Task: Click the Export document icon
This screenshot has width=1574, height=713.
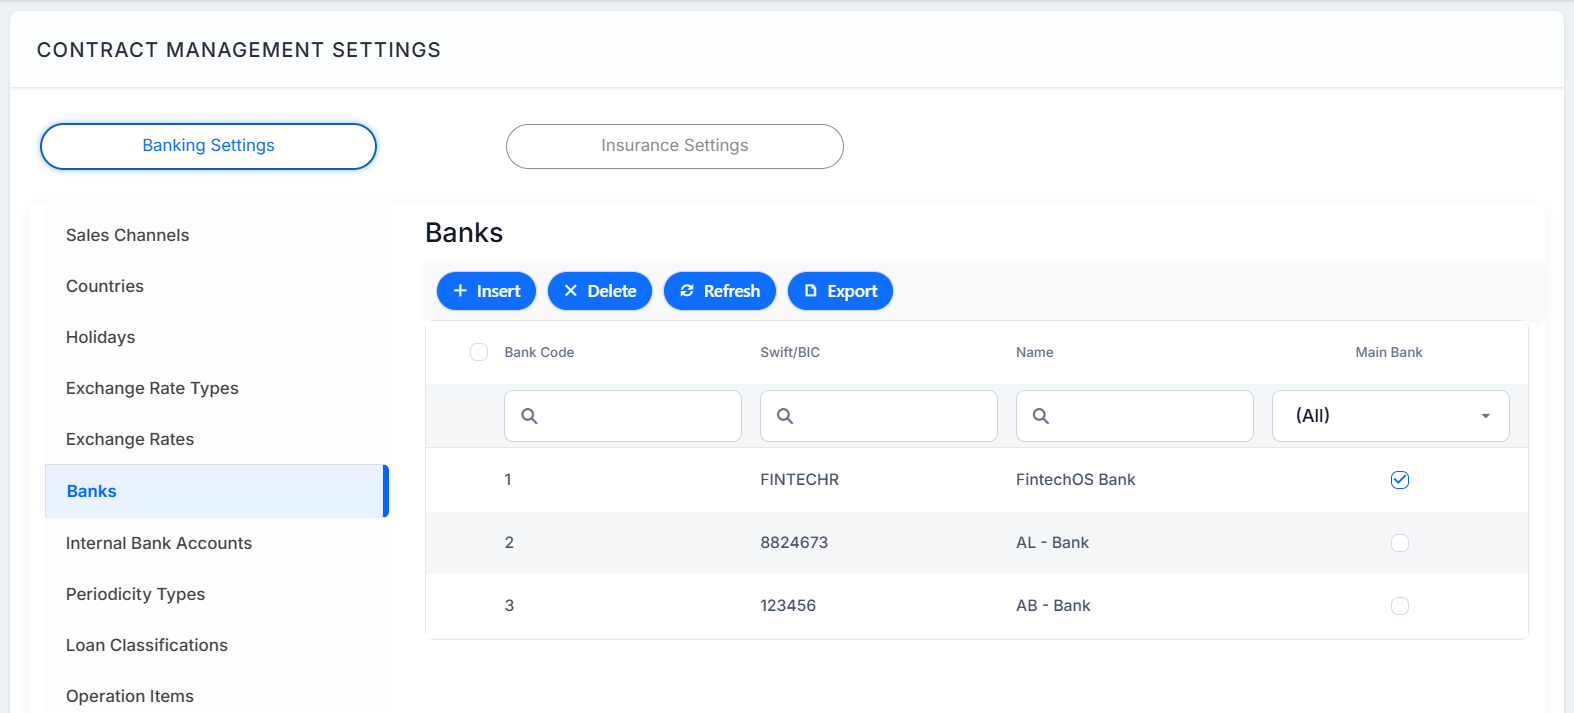Action: coord(811,291)
